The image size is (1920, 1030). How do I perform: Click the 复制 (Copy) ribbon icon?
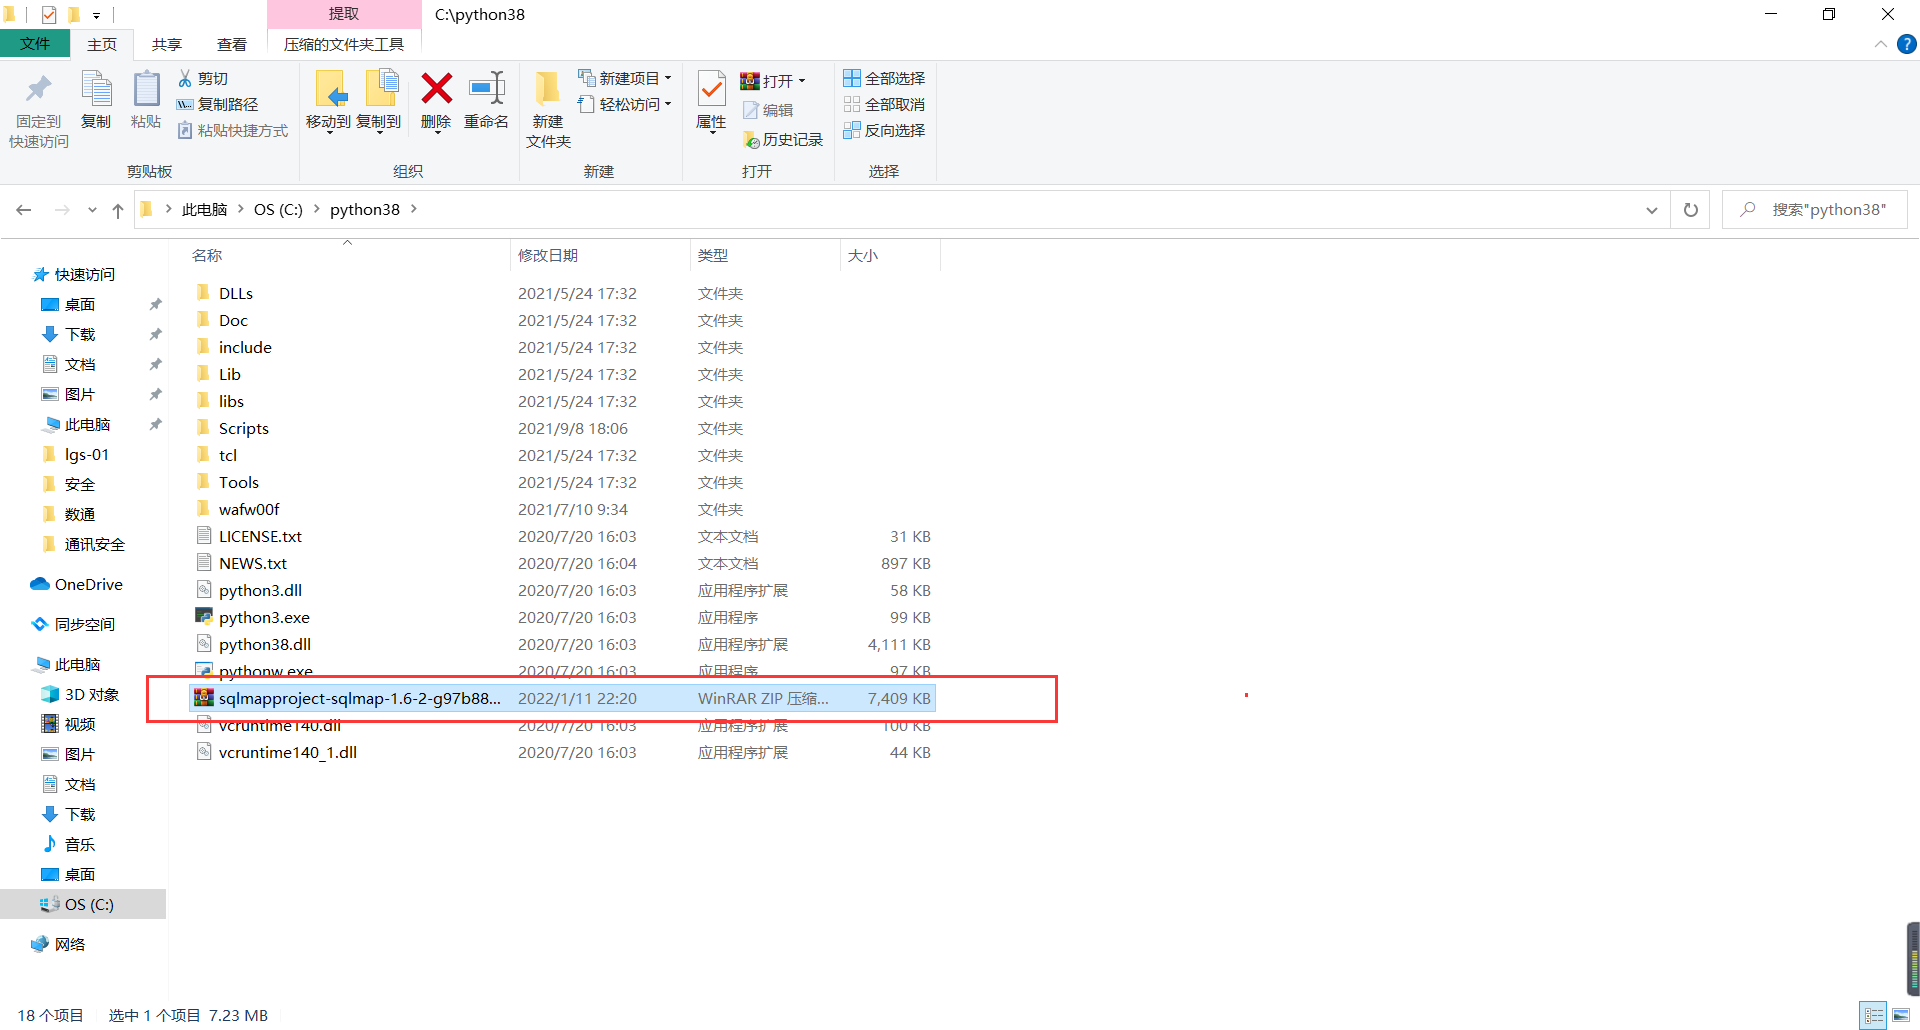(x=96, y=103)
